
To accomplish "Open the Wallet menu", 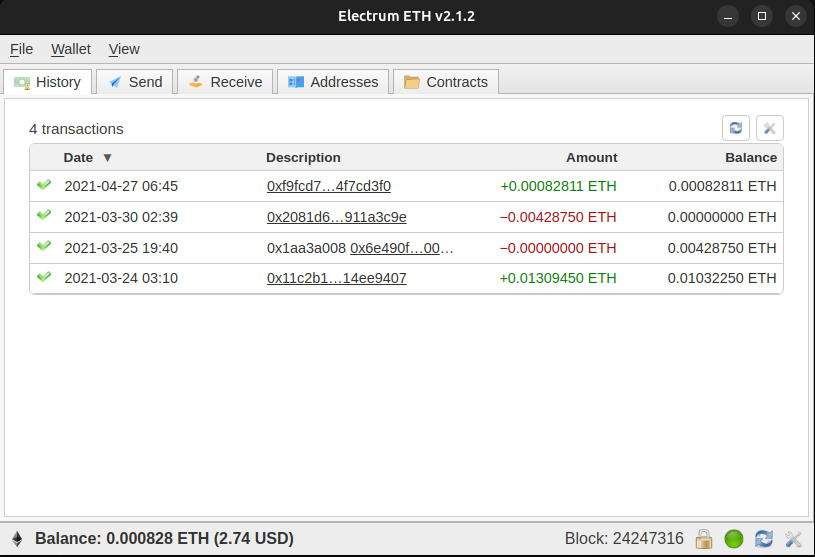I will (71, 49).
